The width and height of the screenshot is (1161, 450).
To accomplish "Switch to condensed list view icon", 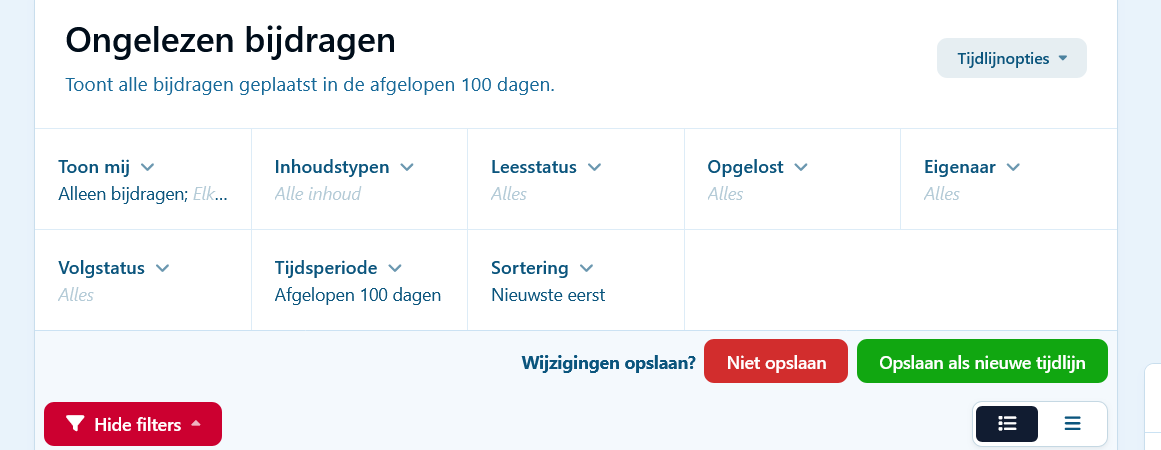I will [x=1072, y=424].
